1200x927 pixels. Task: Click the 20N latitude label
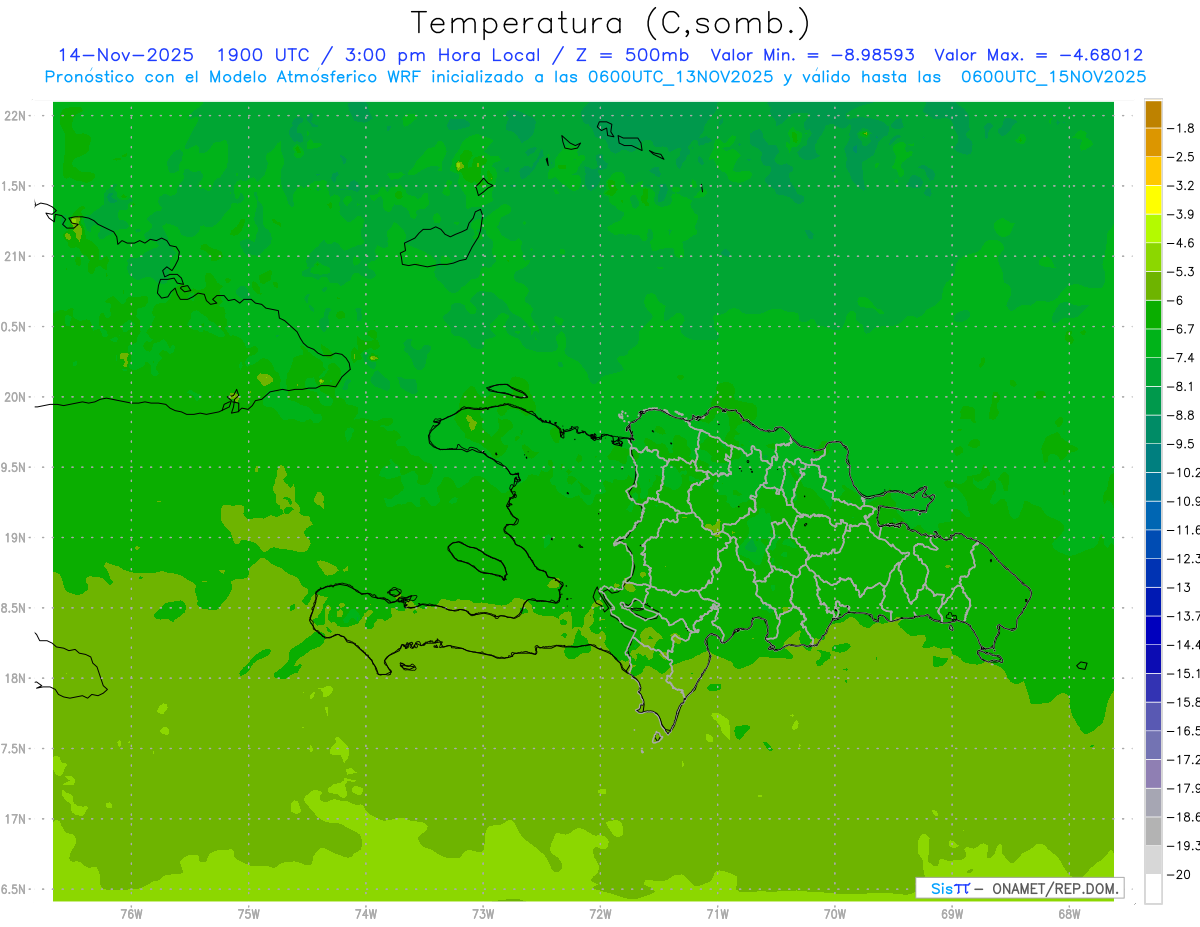pos(16,397)
